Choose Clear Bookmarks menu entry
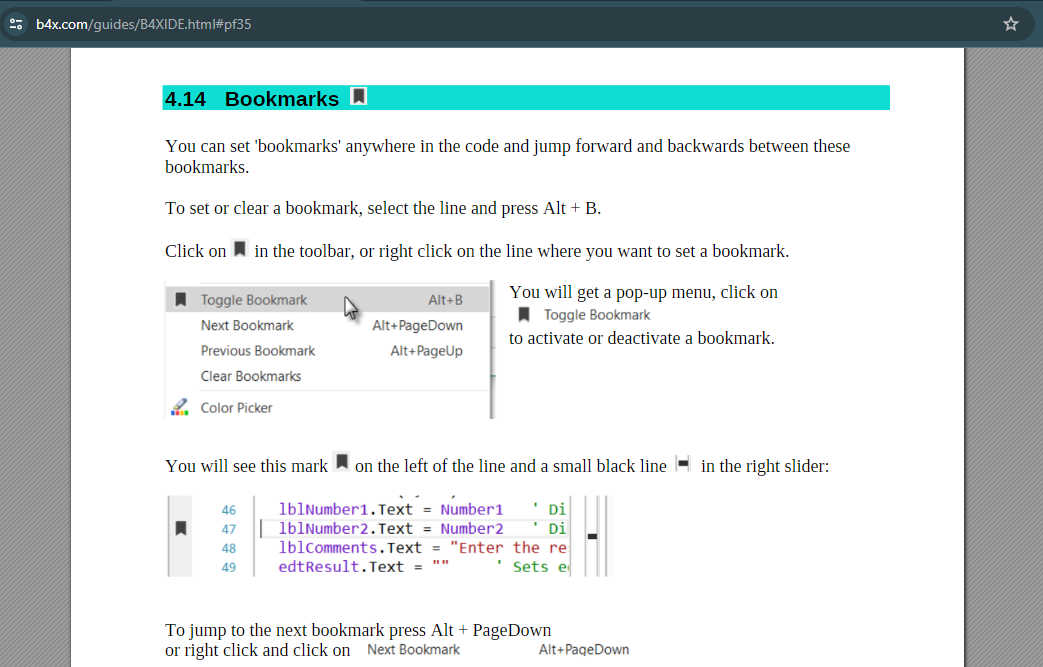Viewport: 1043px width, 667px height. pos(328,376)
